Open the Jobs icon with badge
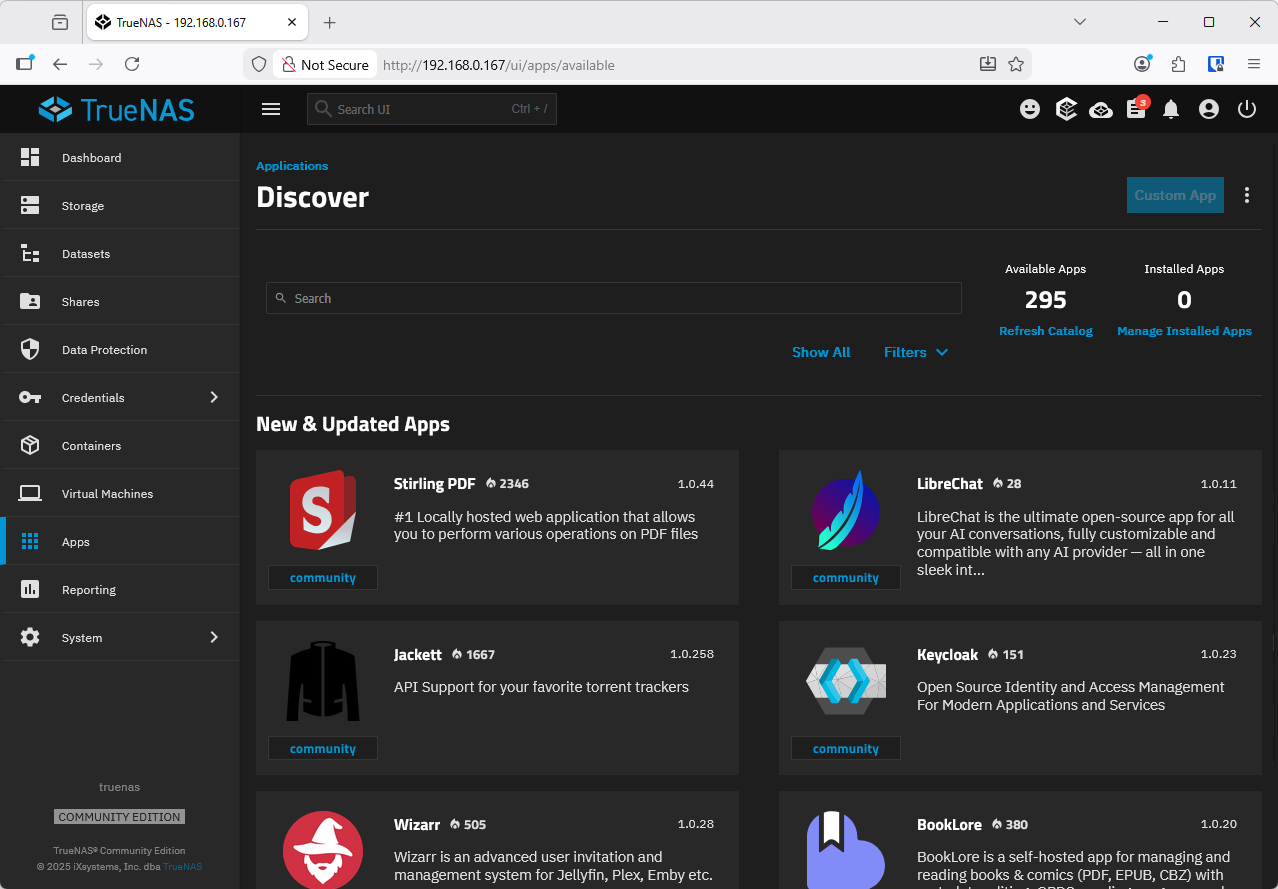The height and width of the screenshot is (889, 1278). pos(1137,108)
